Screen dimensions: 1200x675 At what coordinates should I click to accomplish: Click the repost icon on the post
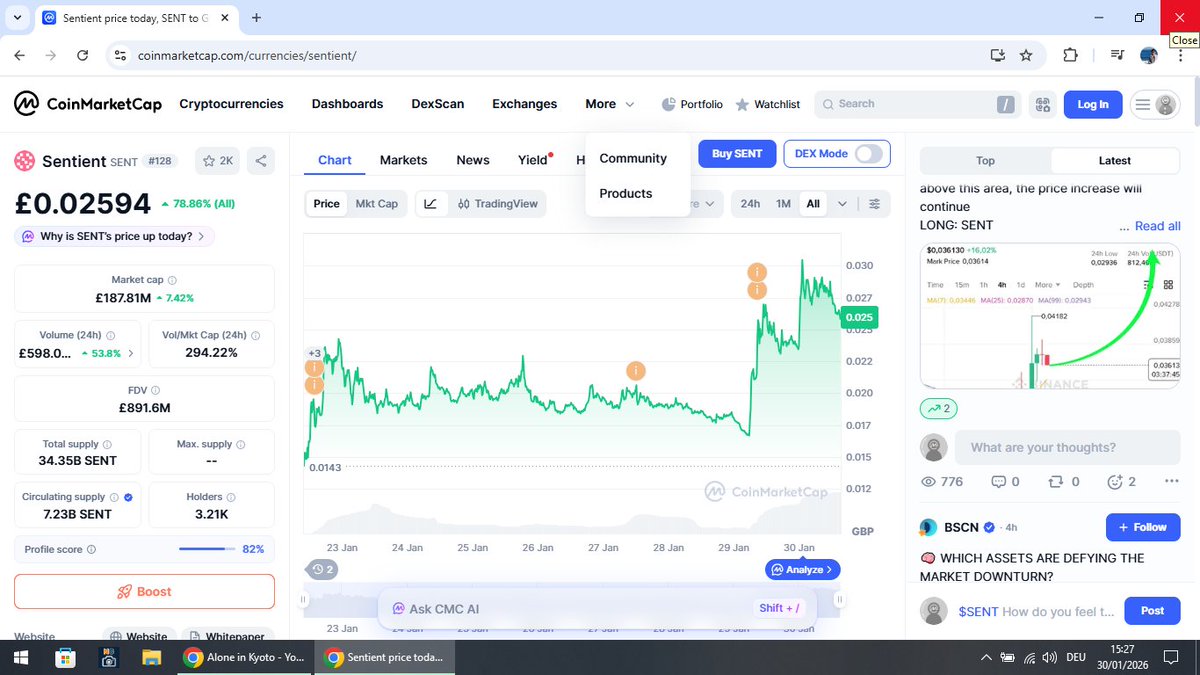pos(1054,481)
